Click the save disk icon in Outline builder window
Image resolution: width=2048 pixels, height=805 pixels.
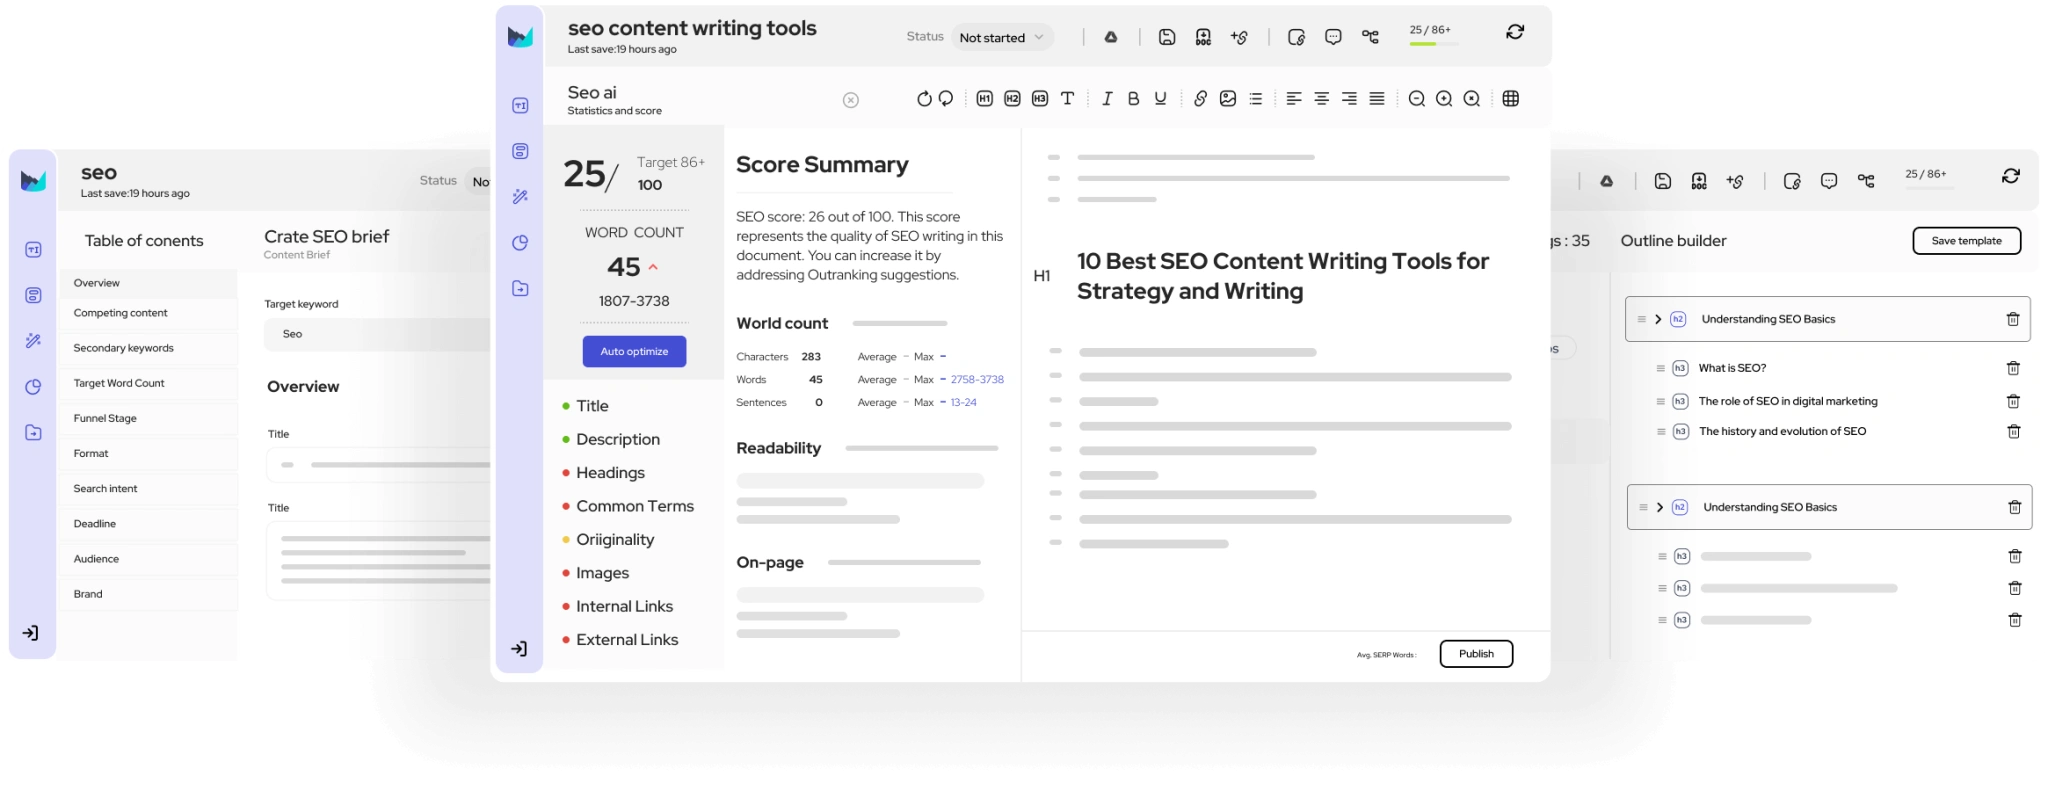click(1663, 181)
